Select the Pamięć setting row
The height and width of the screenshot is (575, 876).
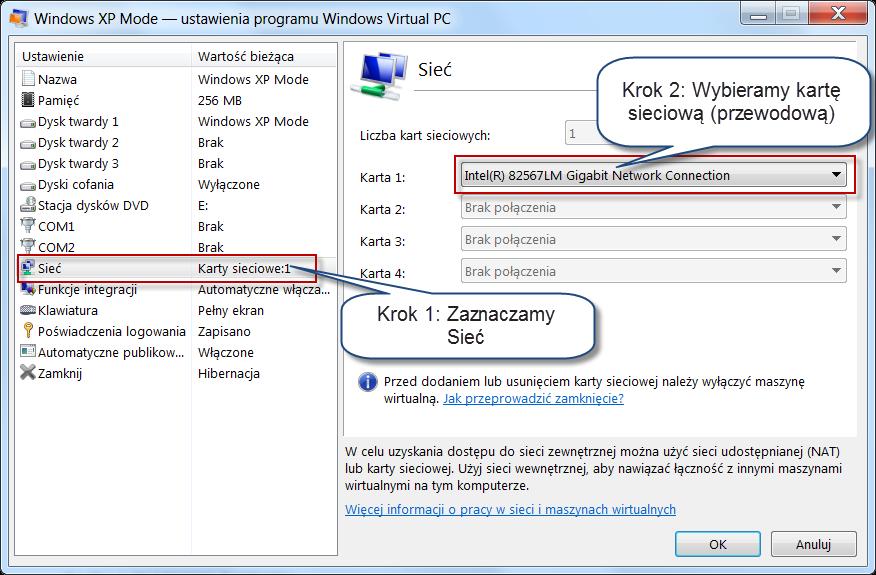point(176,100)
